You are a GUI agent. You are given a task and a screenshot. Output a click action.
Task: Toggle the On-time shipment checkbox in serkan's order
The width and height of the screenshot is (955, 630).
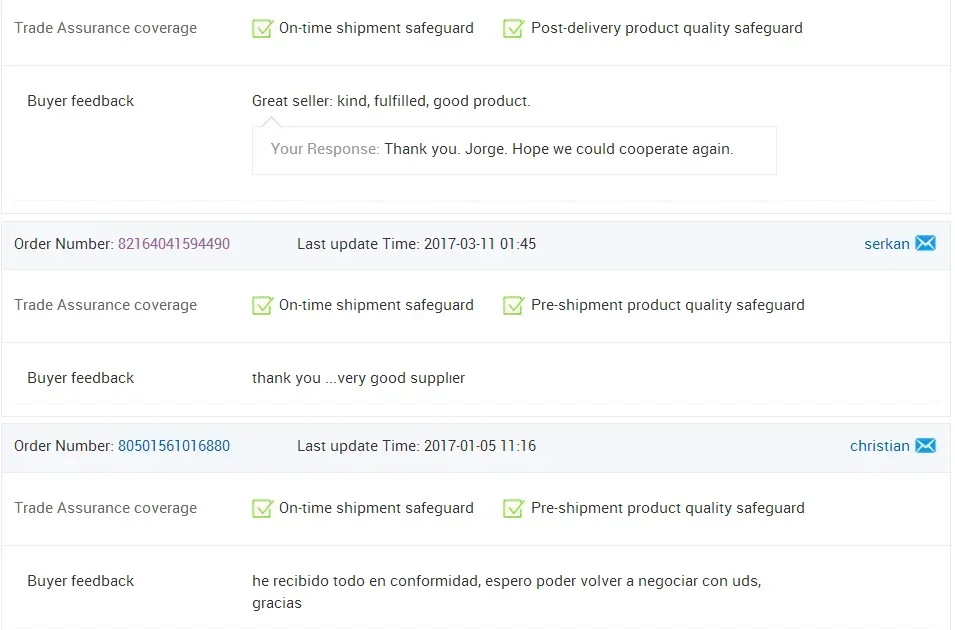coord(262,305)
